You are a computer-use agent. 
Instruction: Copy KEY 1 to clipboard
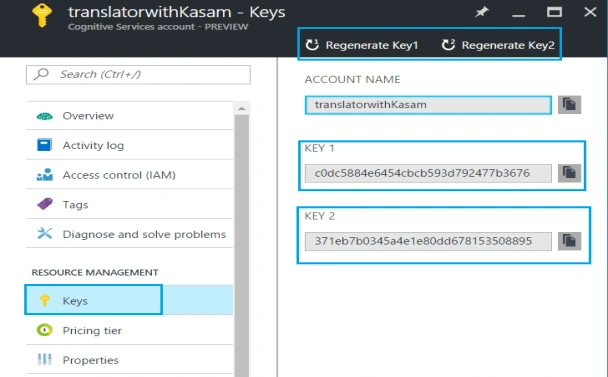point(569,173)
